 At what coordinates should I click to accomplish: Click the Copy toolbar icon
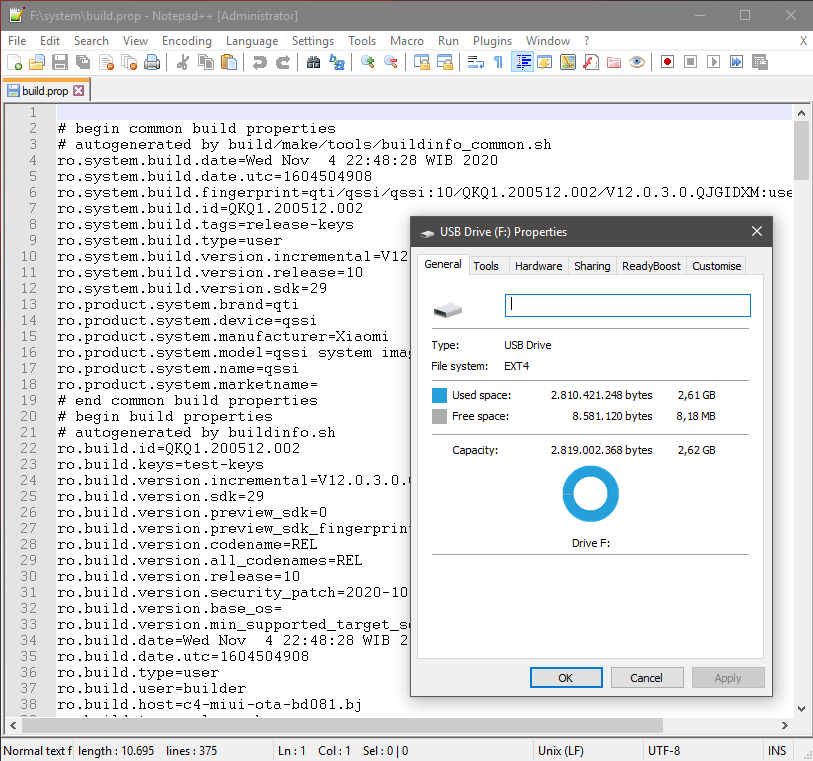coord(206,62)
